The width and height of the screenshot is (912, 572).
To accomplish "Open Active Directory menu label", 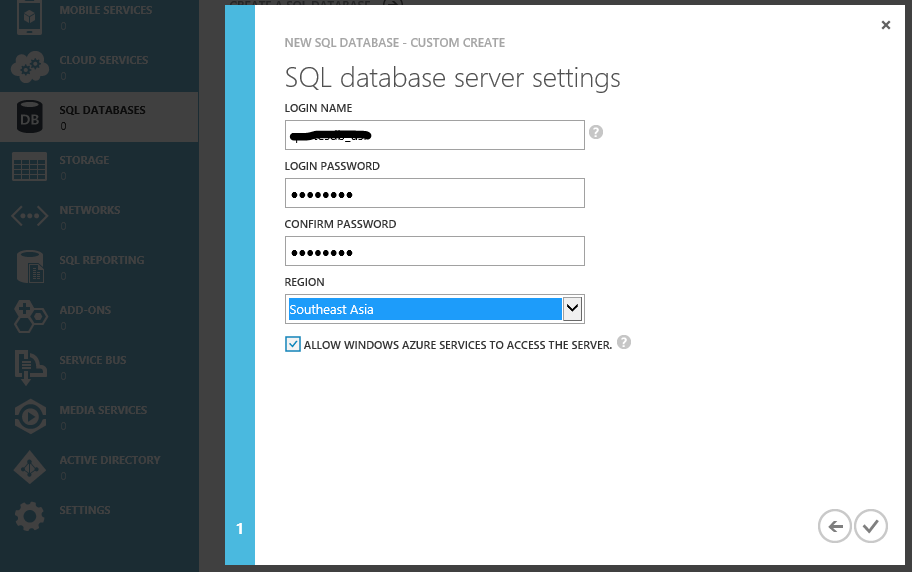I will coord(110,460).
